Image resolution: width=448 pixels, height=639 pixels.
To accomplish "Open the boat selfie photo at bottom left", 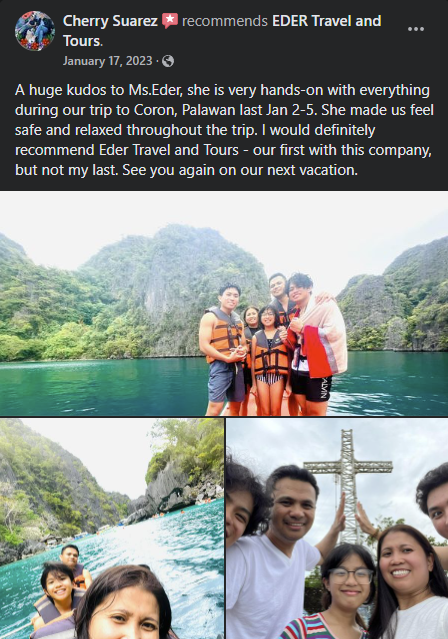I will coord(112,529).
